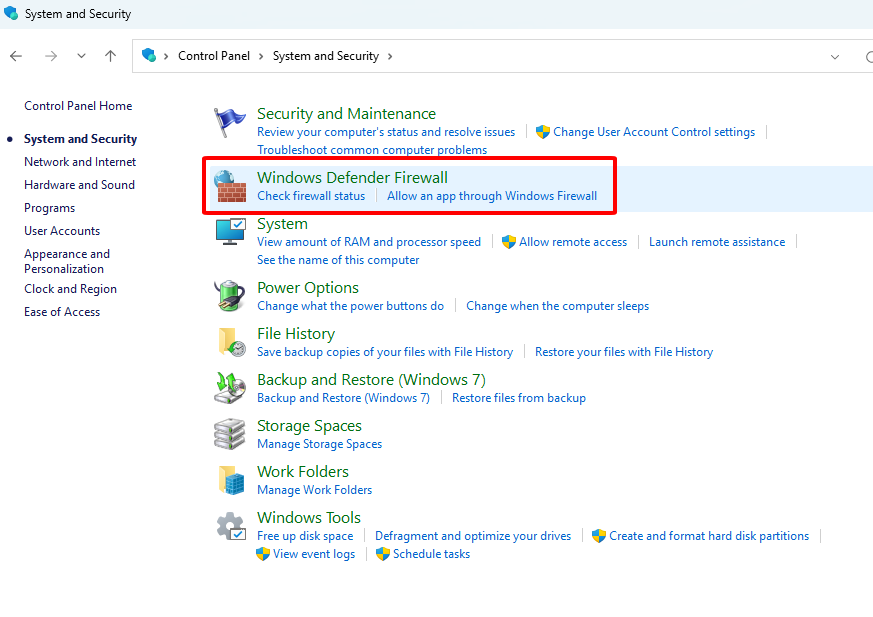The width and height of the screenshot is (873, 617).
Task: Open Network and Internet category
Action: (80, 162)
